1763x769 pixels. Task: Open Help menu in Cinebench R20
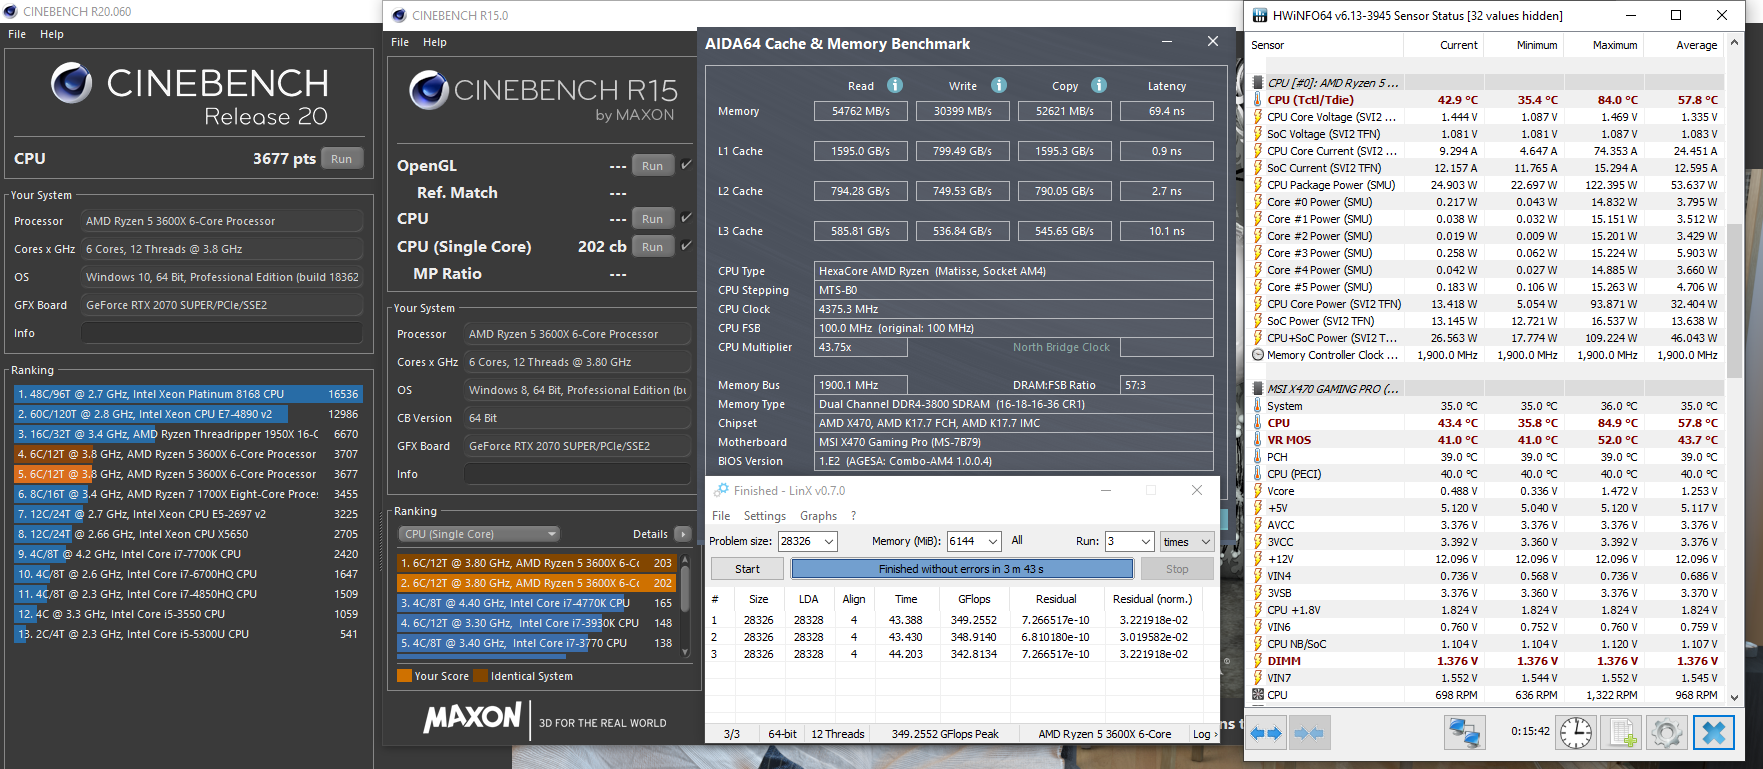click(x=52, y=34)
